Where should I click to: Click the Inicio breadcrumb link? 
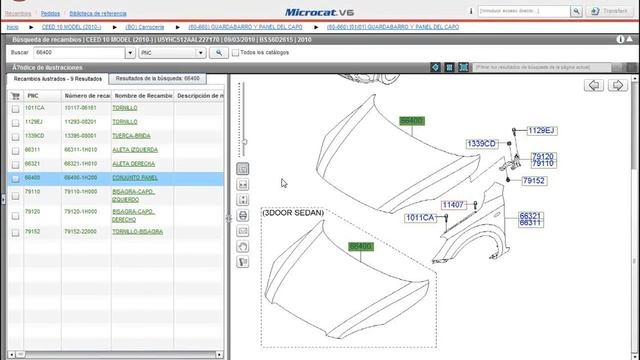13,27
